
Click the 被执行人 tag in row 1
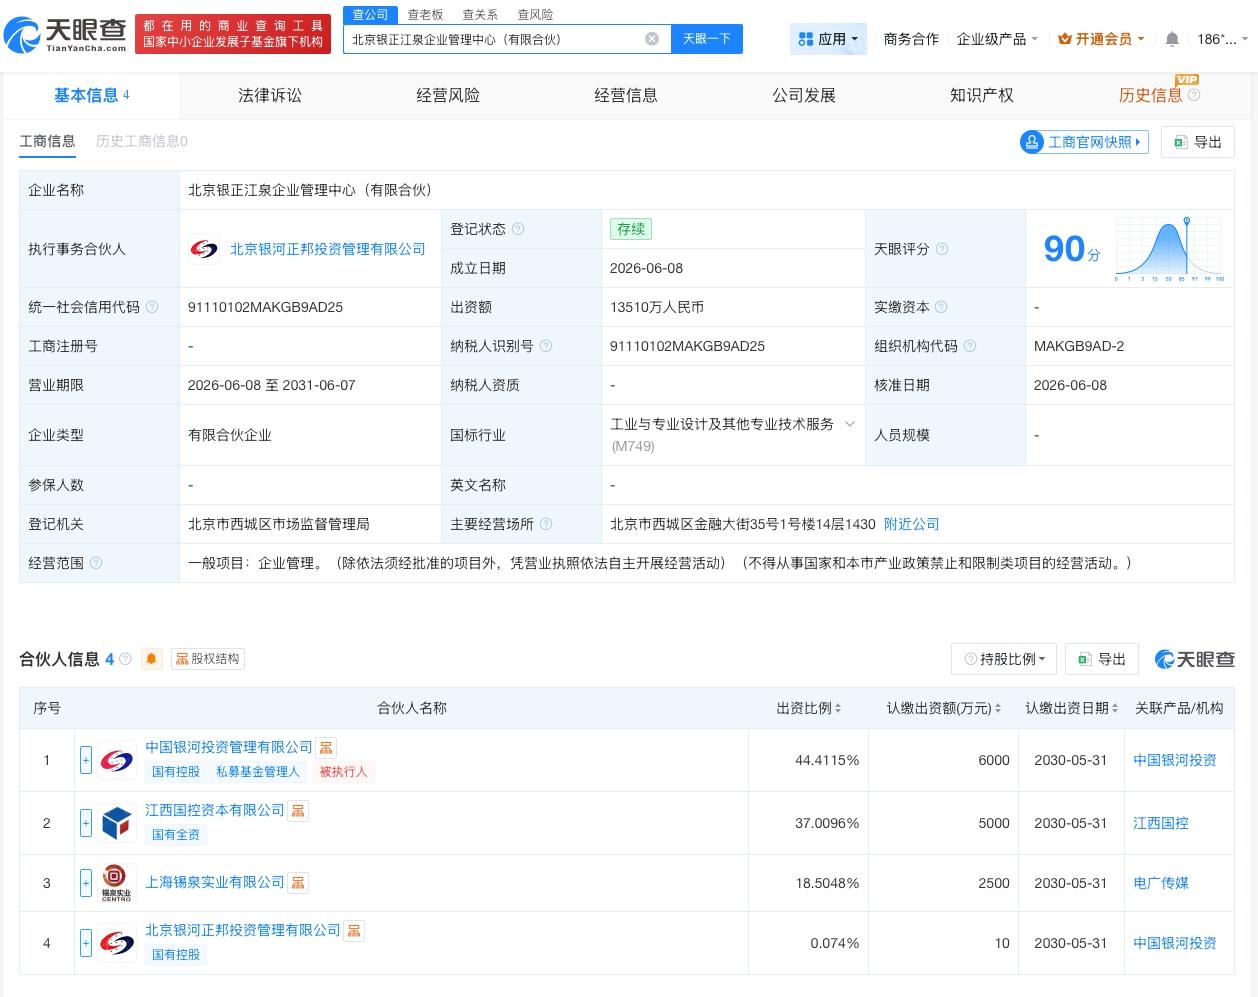[x=343, y=772]
